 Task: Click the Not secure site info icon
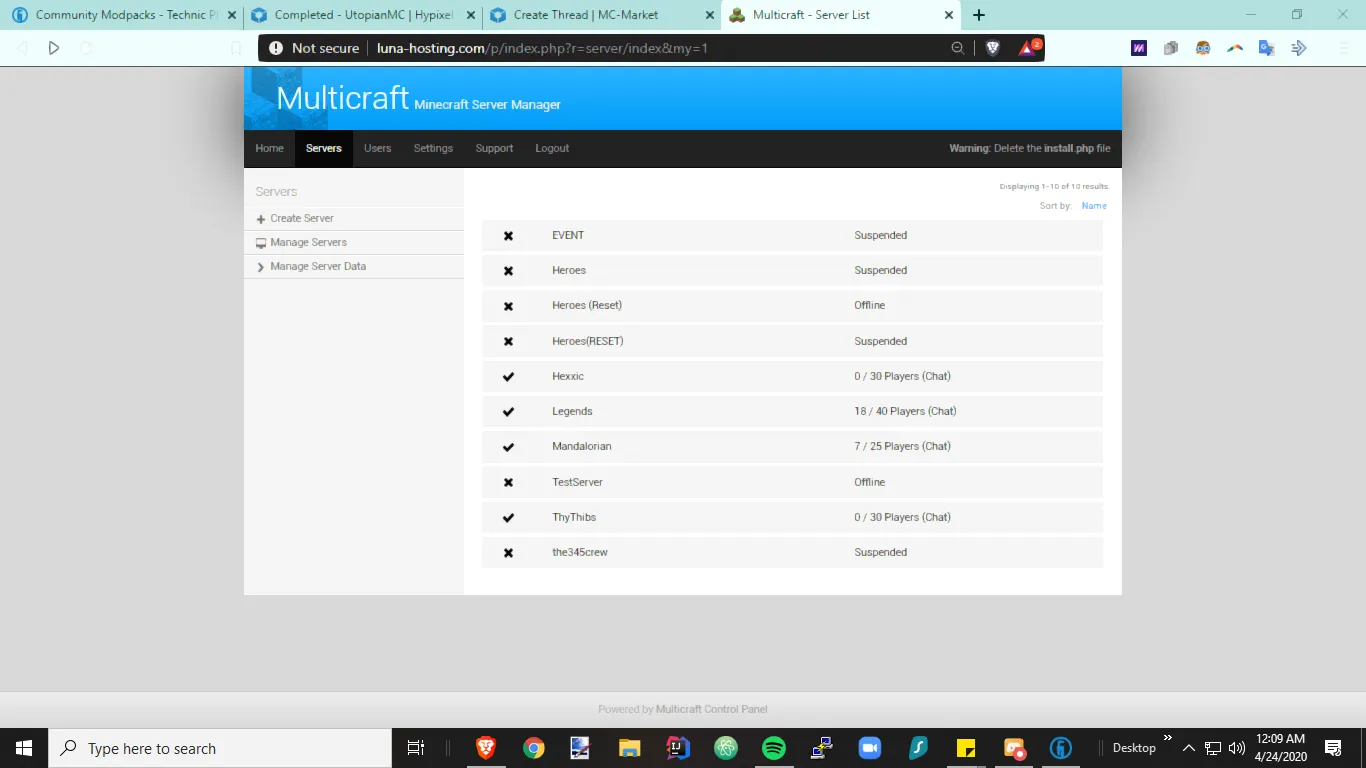click(x=276, y=48)
